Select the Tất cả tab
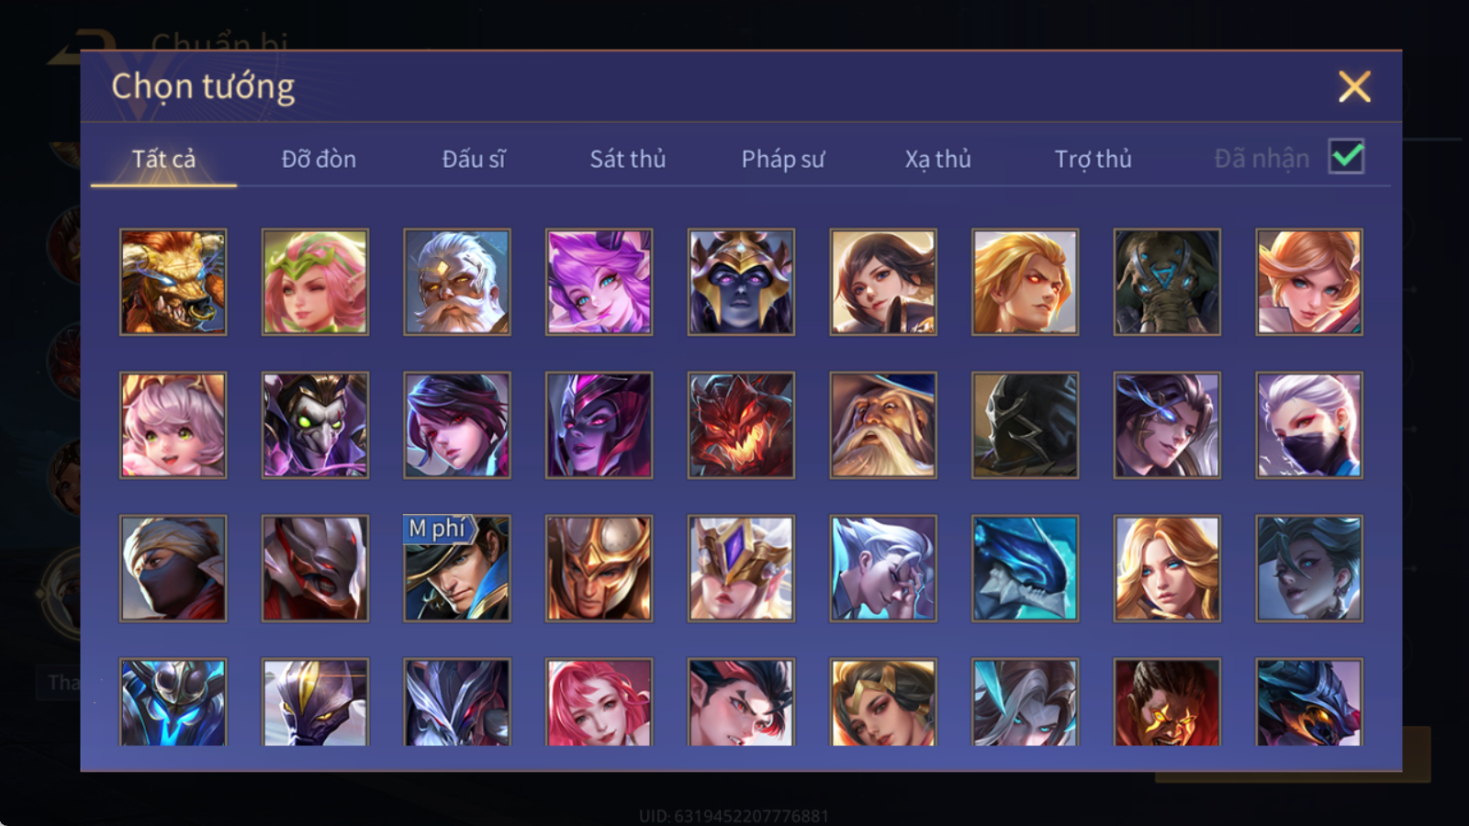Image resolution: width=1469 pixels, height=826 pixels. click(164, 159)
